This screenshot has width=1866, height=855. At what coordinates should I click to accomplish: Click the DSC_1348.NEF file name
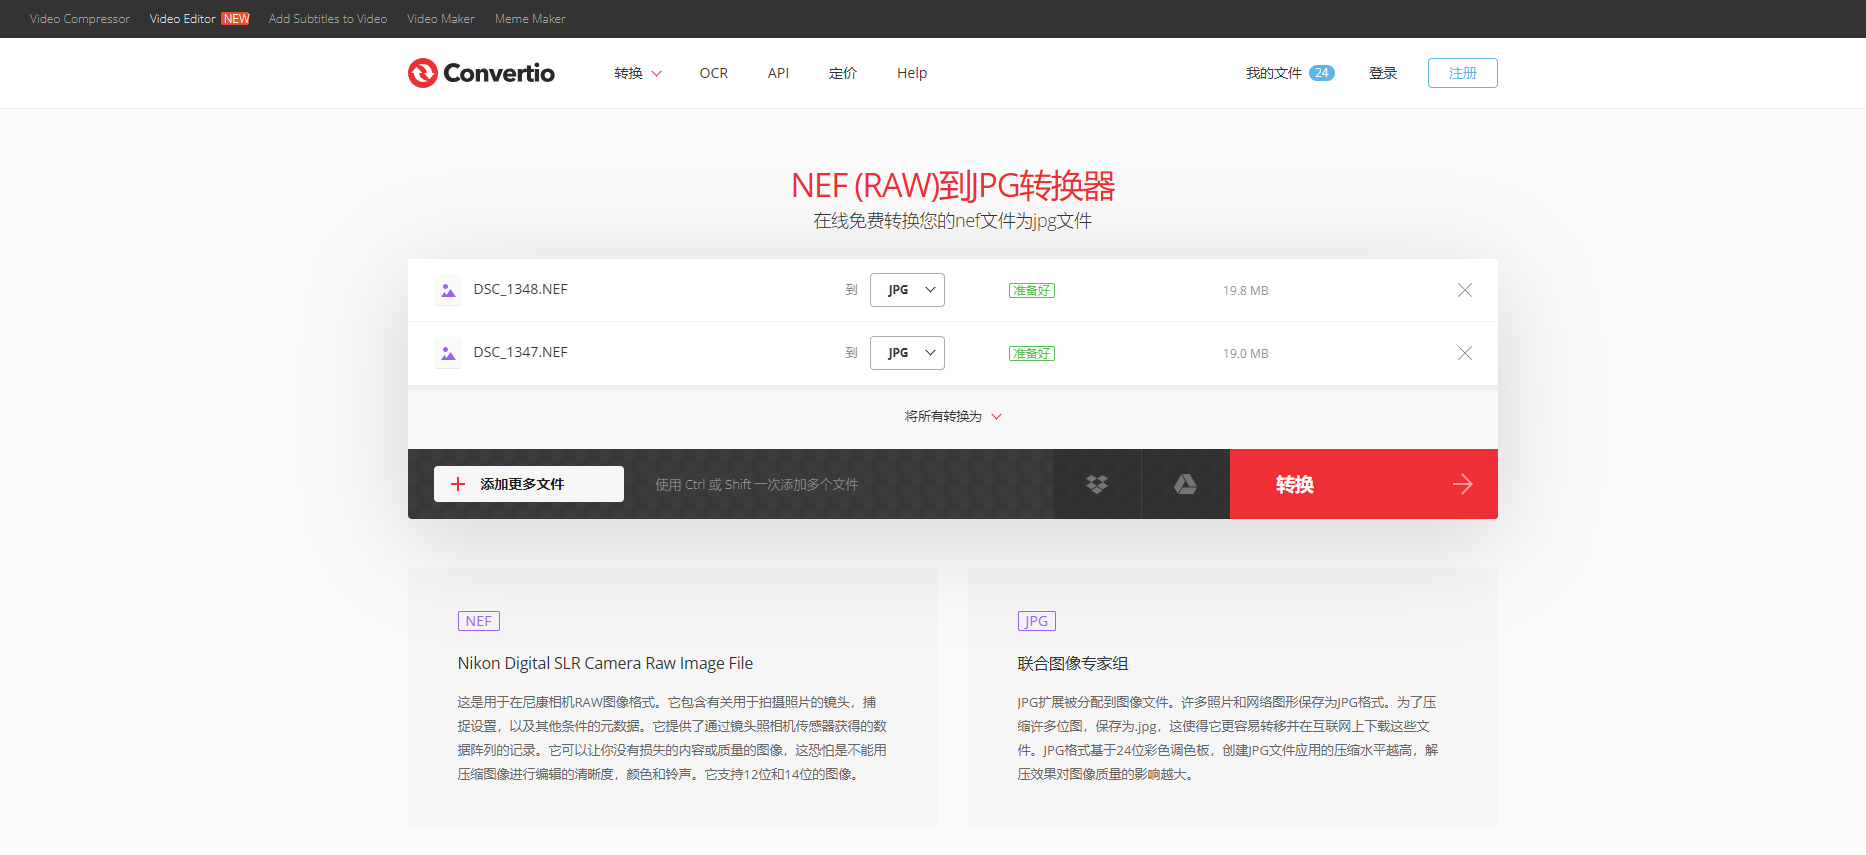[521, 289]
